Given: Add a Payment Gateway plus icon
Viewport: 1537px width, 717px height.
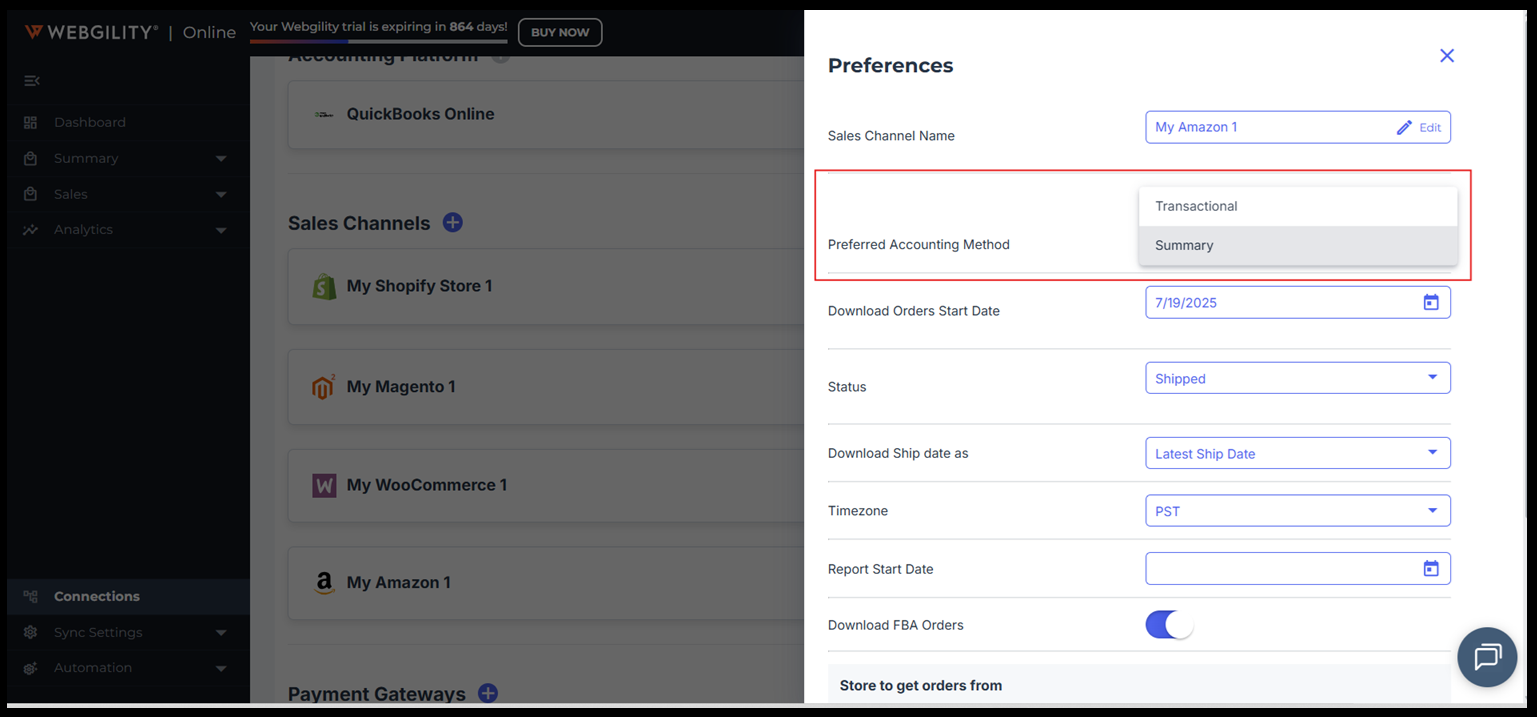Looking at the screenshot, I should (487, 693).
